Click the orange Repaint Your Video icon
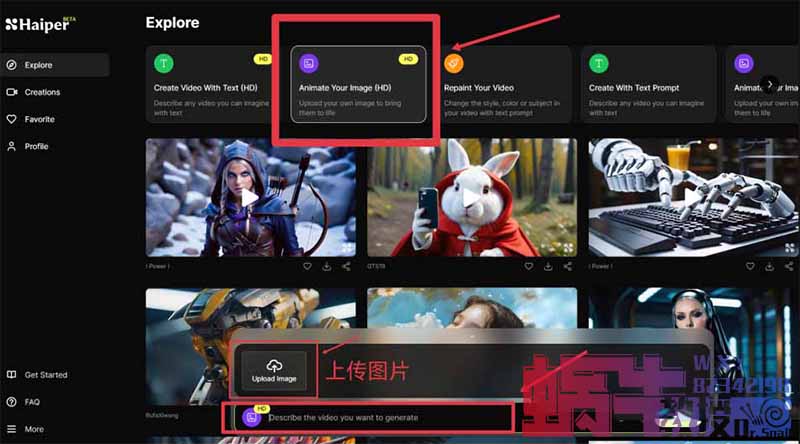Screen dimensions: 800x444 pyautogui.click(x=453, y=62)
